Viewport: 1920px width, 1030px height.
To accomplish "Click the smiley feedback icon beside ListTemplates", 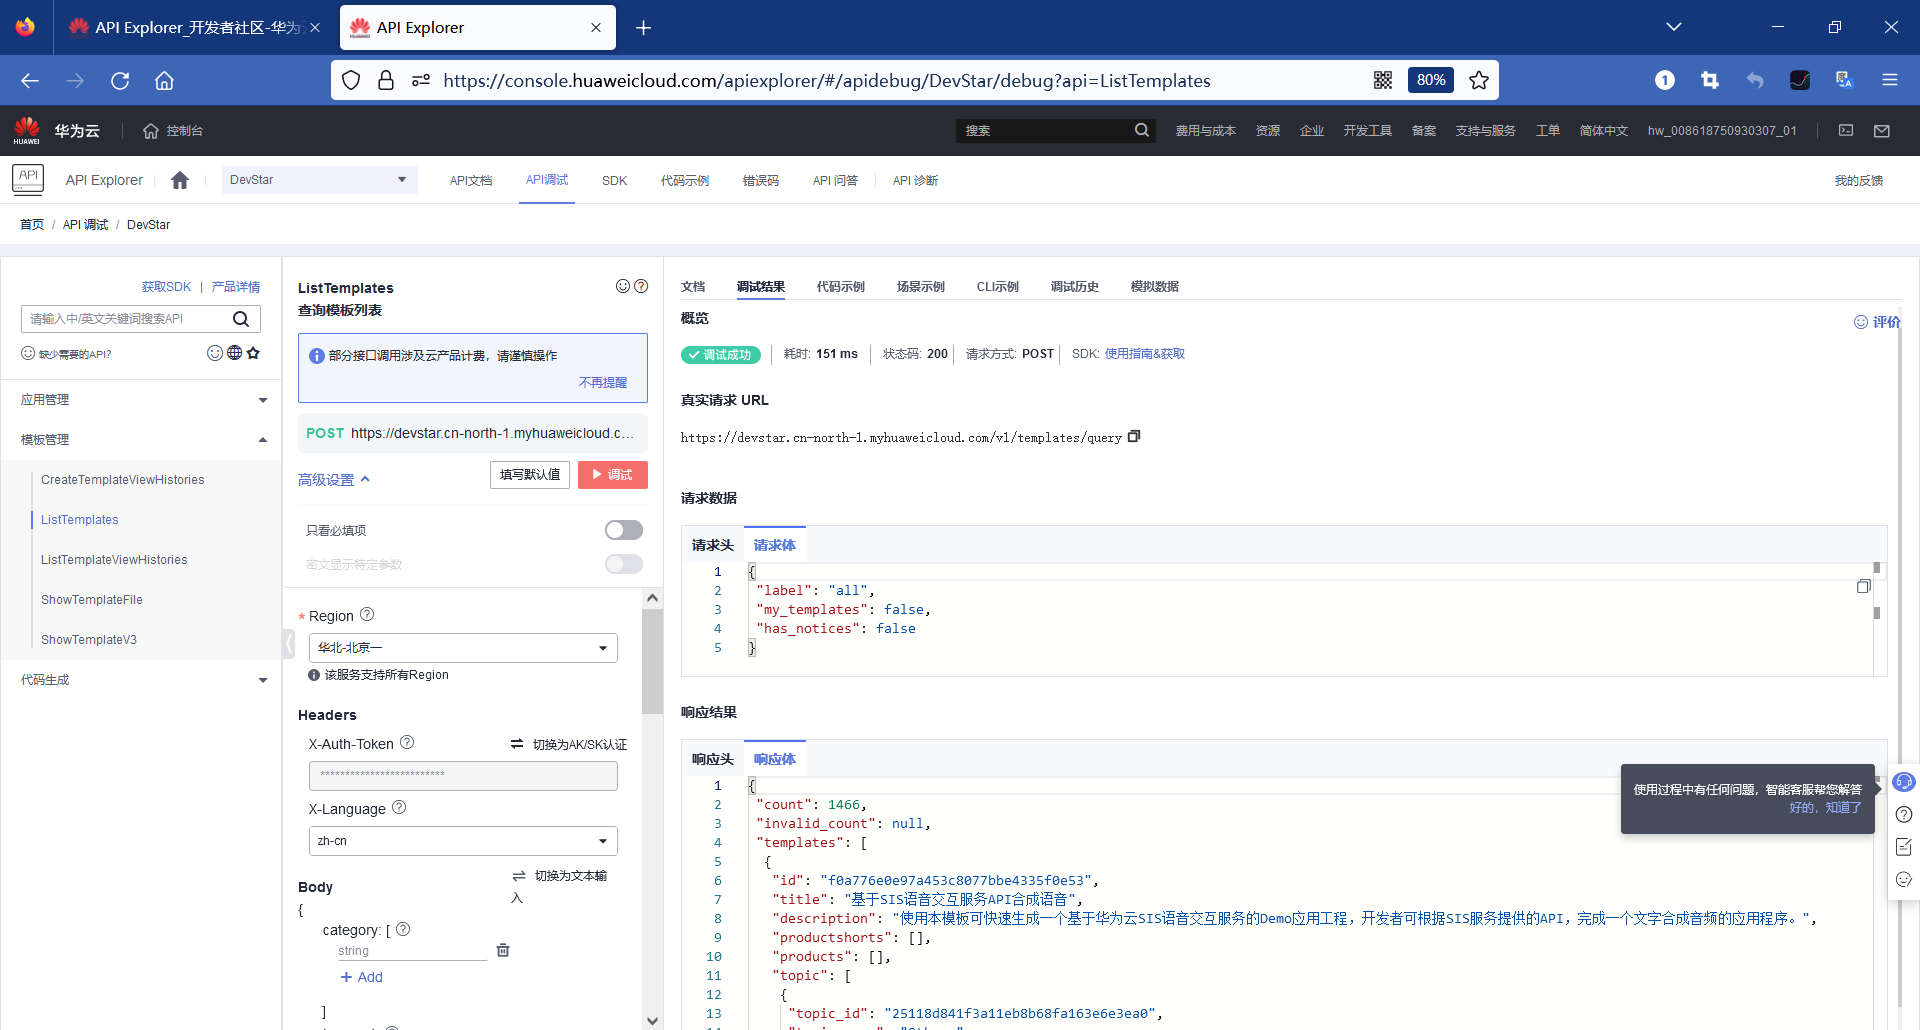I will [x=623, y=286].
